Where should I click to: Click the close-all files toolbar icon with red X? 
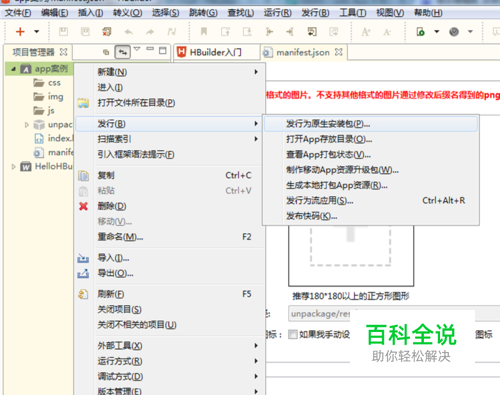pyautogui.click(x=107, y=32)
